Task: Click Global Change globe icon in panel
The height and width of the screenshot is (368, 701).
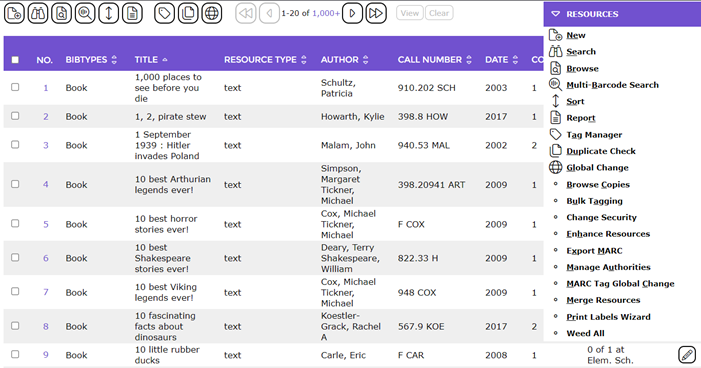Action: (555, 167)
